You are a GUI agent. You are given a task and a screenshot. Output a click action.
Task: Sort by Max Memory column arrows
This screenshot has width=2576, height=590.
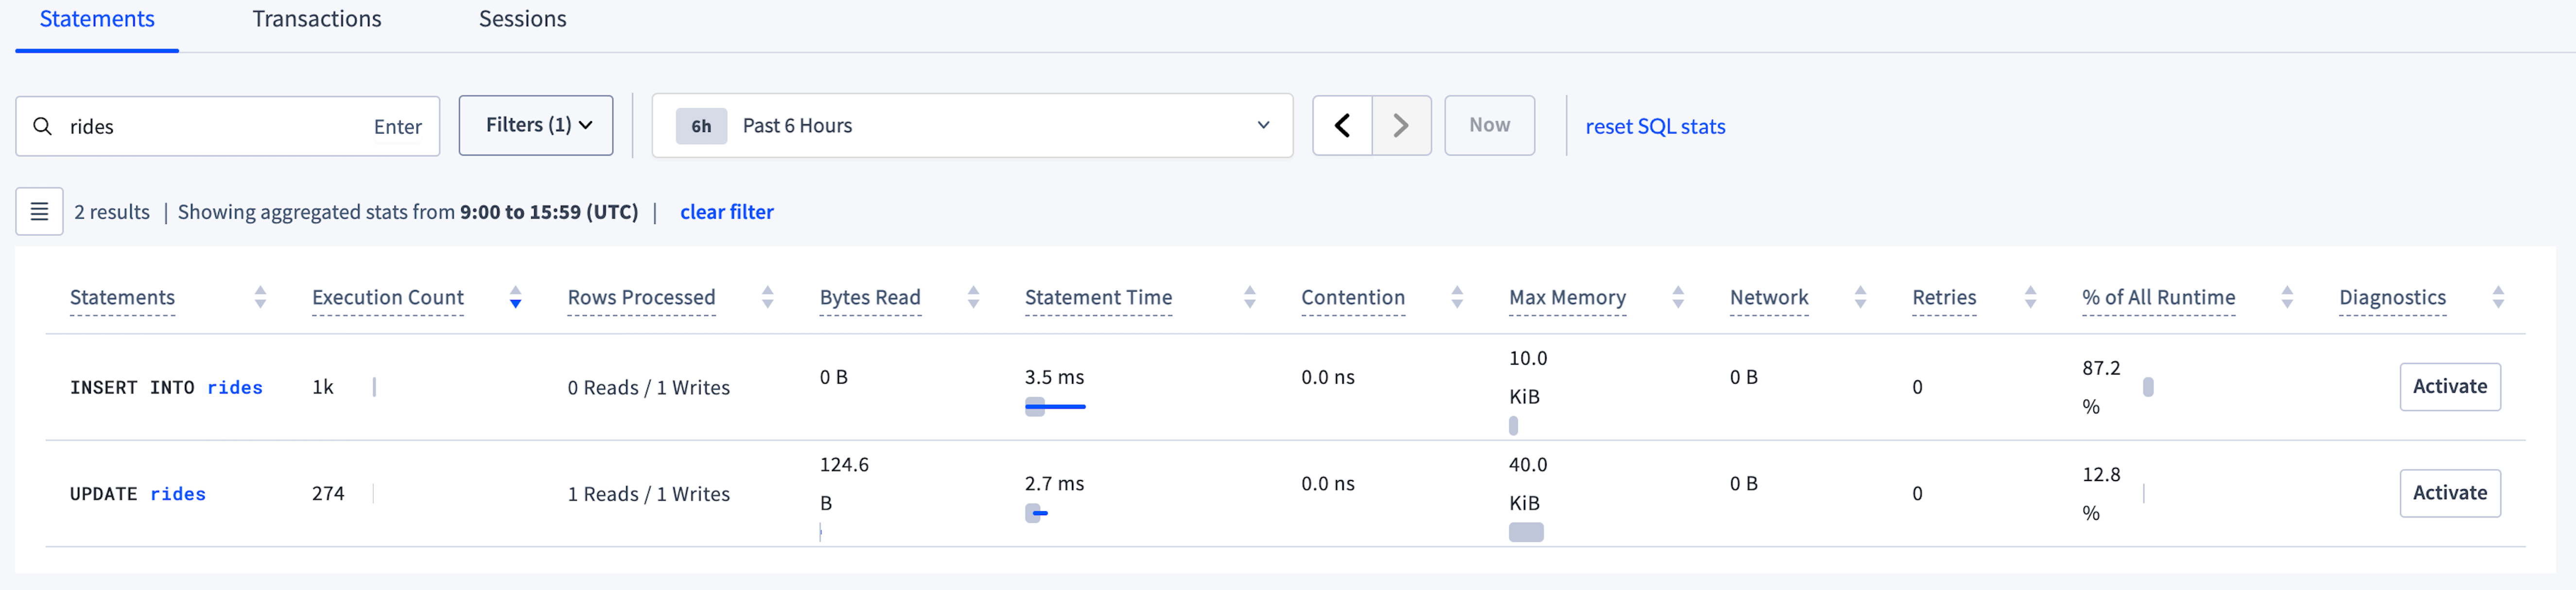pyautogui.click(x=1678, y=297)
